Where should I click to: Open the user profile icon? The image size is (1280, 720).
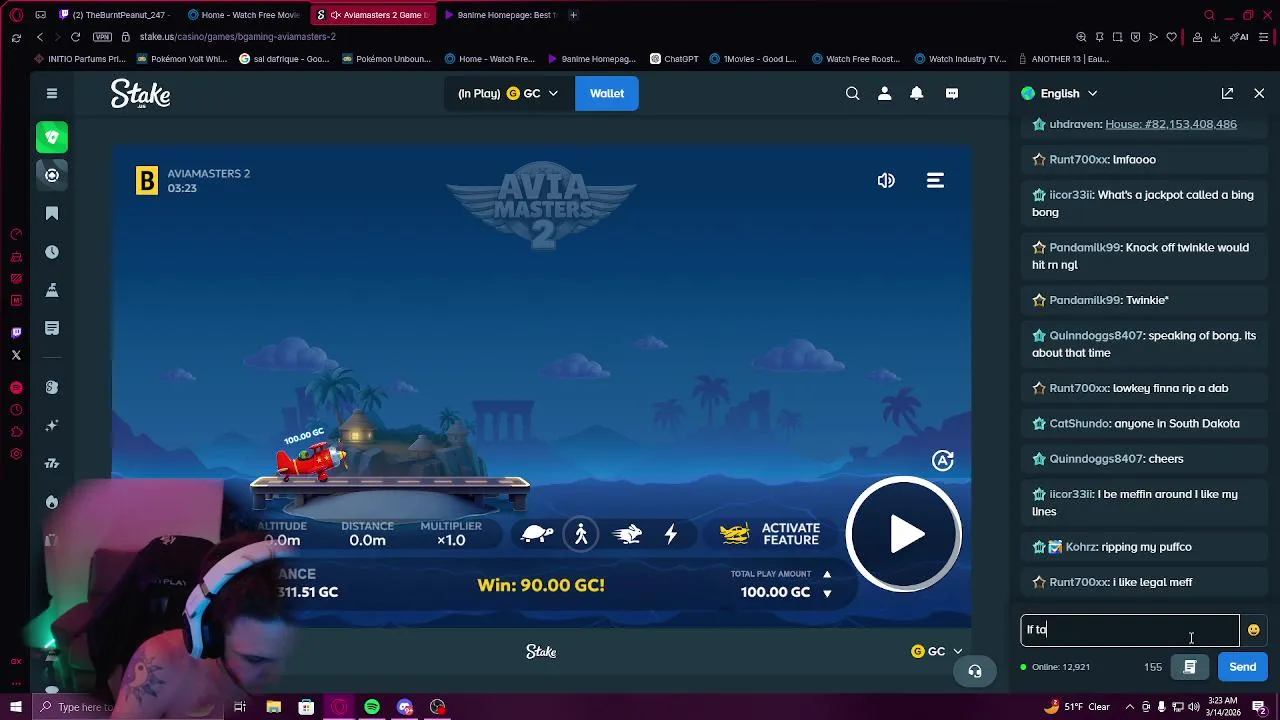click(x=884, y=93)
